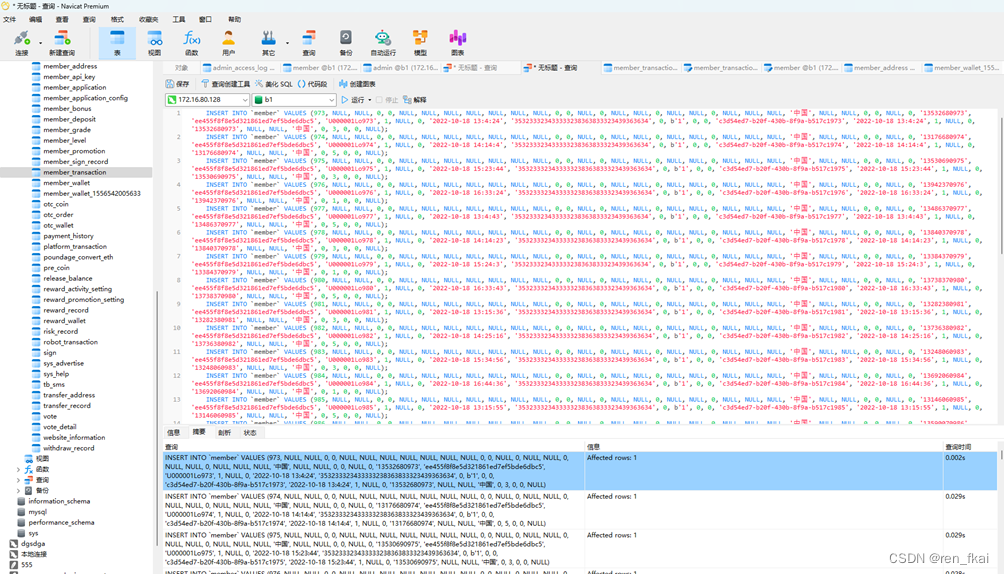Open the 视图 (View) toolbar icon

point(154,42)
